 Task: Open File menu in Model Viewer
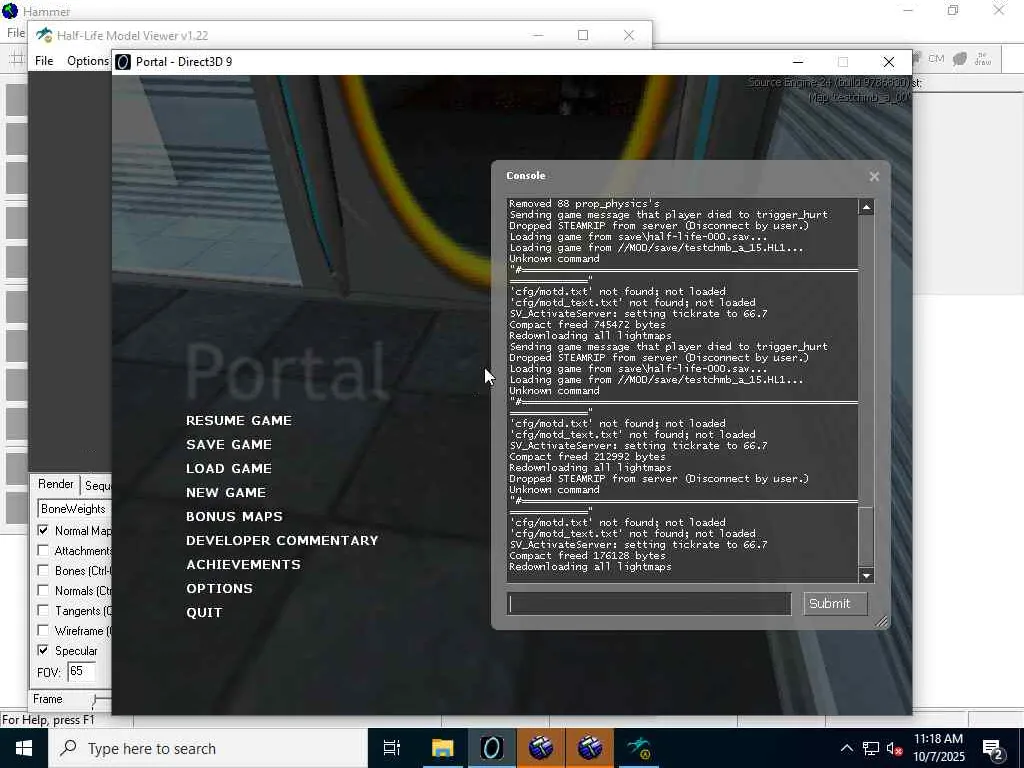click(x=44, y=61)
